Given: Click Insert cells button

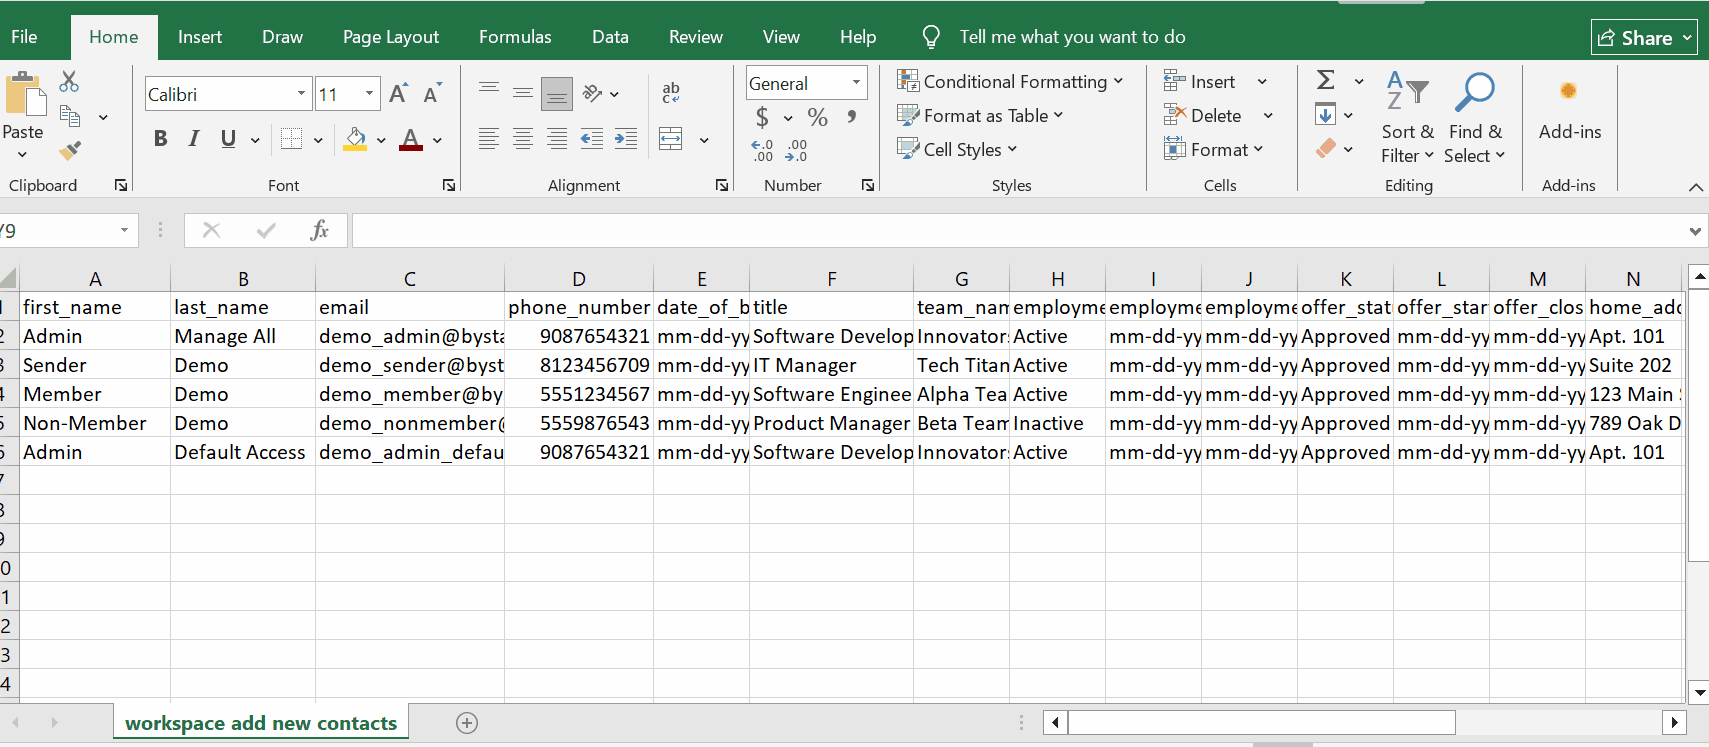Looking at the screenshot, I should point(1199,81).
